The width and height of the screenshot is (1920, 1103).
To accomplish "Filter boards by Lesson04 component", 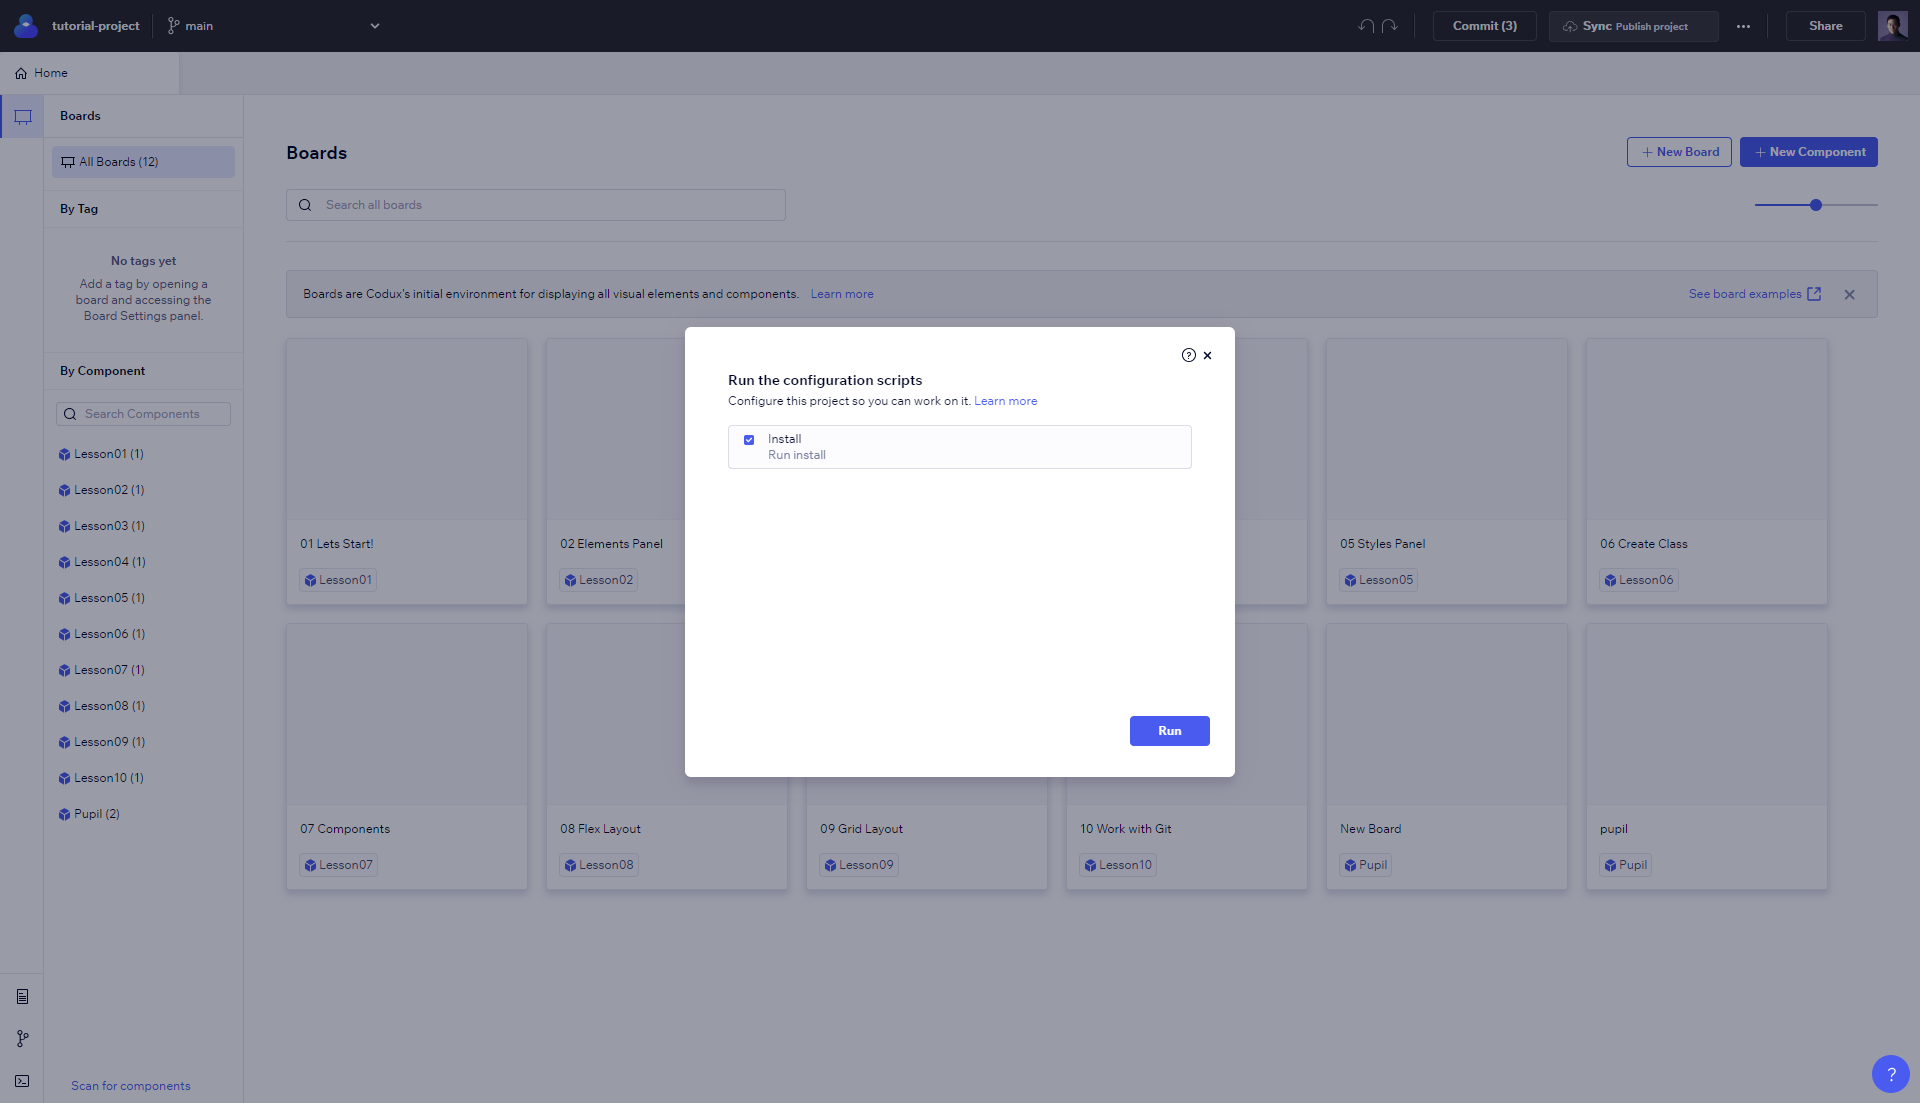I will [x=102, y=562].
